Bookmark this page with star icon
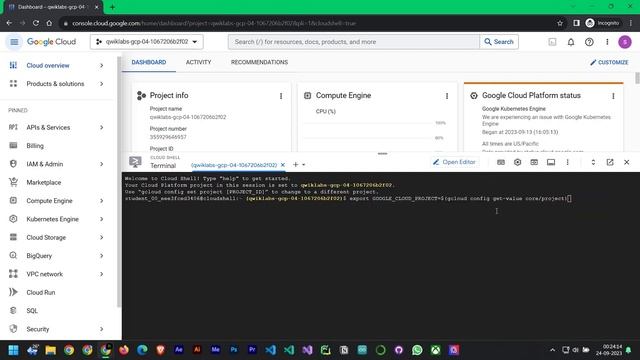640x360 pixels. 560,23
